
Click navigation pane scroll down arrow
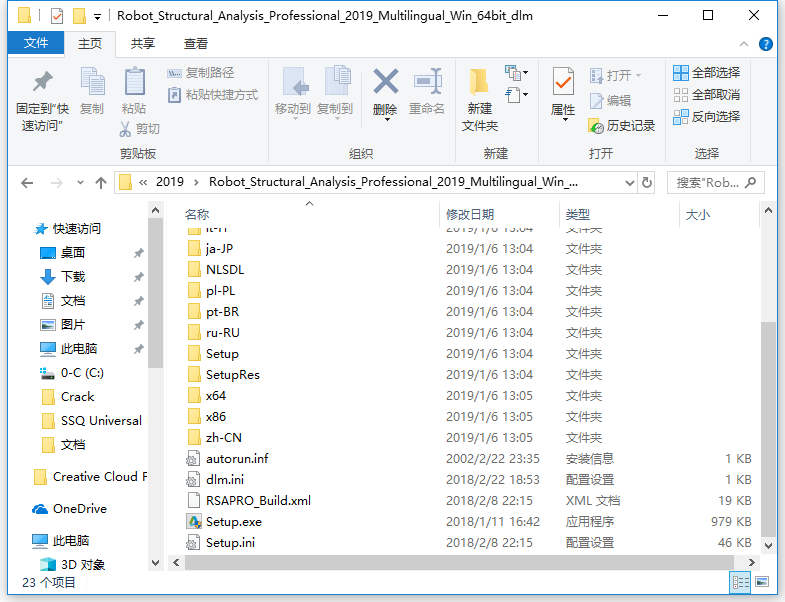point(156,563)
